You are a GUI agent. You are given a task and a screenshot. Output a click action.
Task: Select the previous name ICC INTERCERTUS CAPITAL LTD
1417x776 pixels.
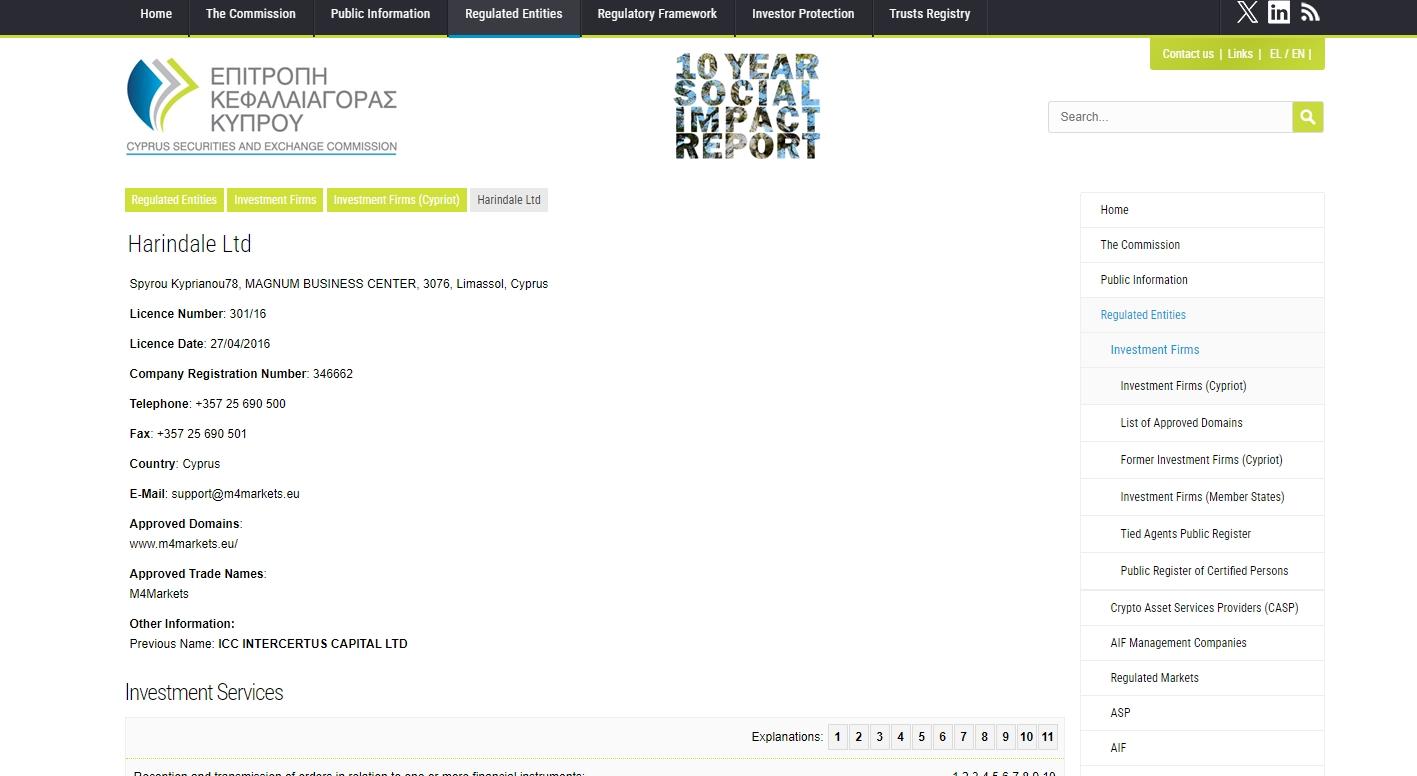pos(313,644)
